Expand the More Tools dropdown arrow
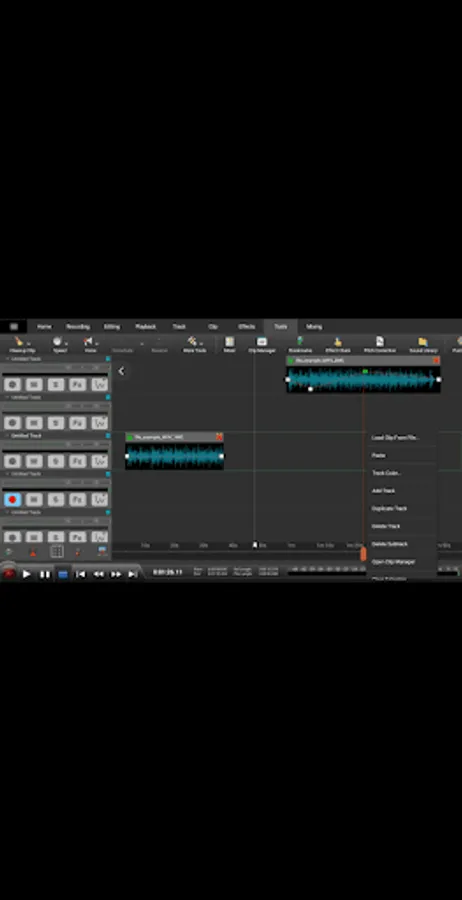 coord(201,343)
